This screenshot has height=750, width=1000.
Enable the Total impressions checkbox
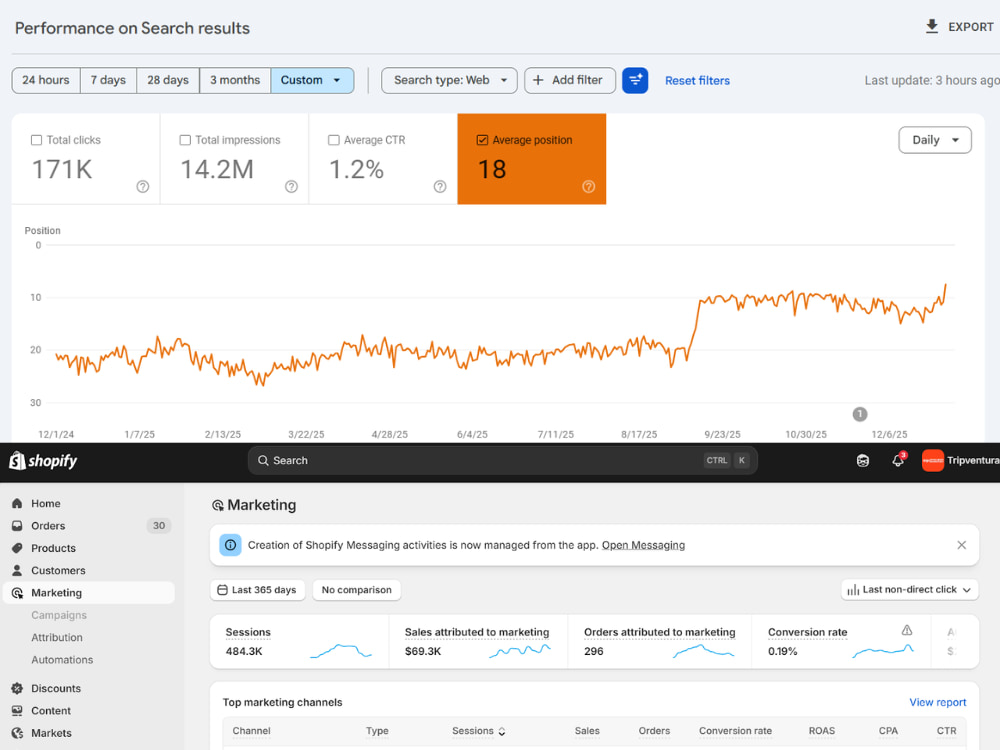tap(185, 140)
